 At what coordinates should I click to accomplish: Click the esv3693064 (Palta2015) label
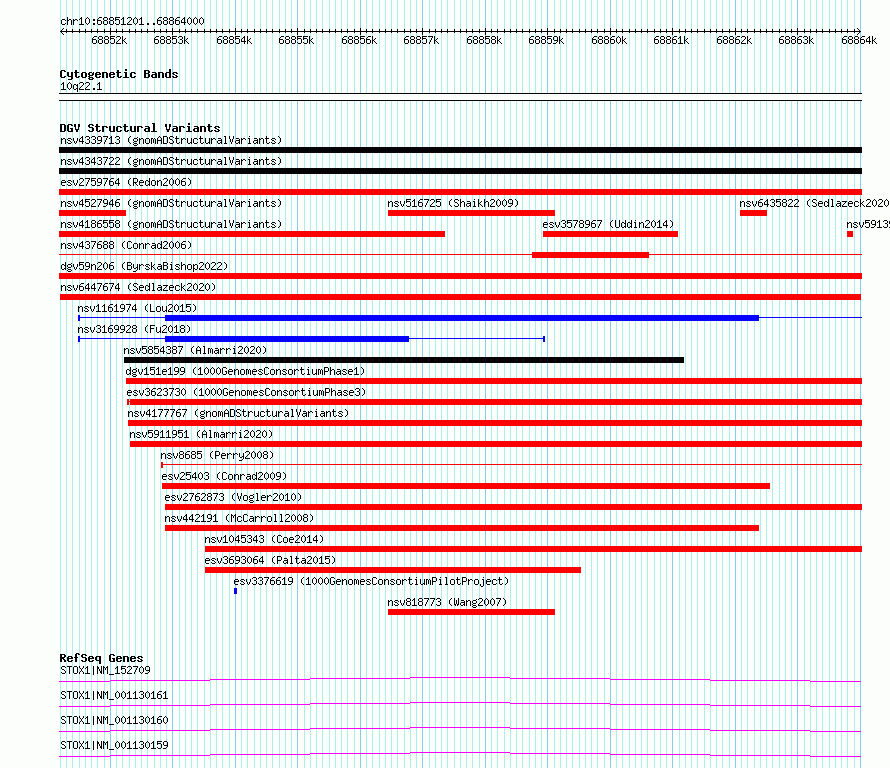[x=270, y=560]
